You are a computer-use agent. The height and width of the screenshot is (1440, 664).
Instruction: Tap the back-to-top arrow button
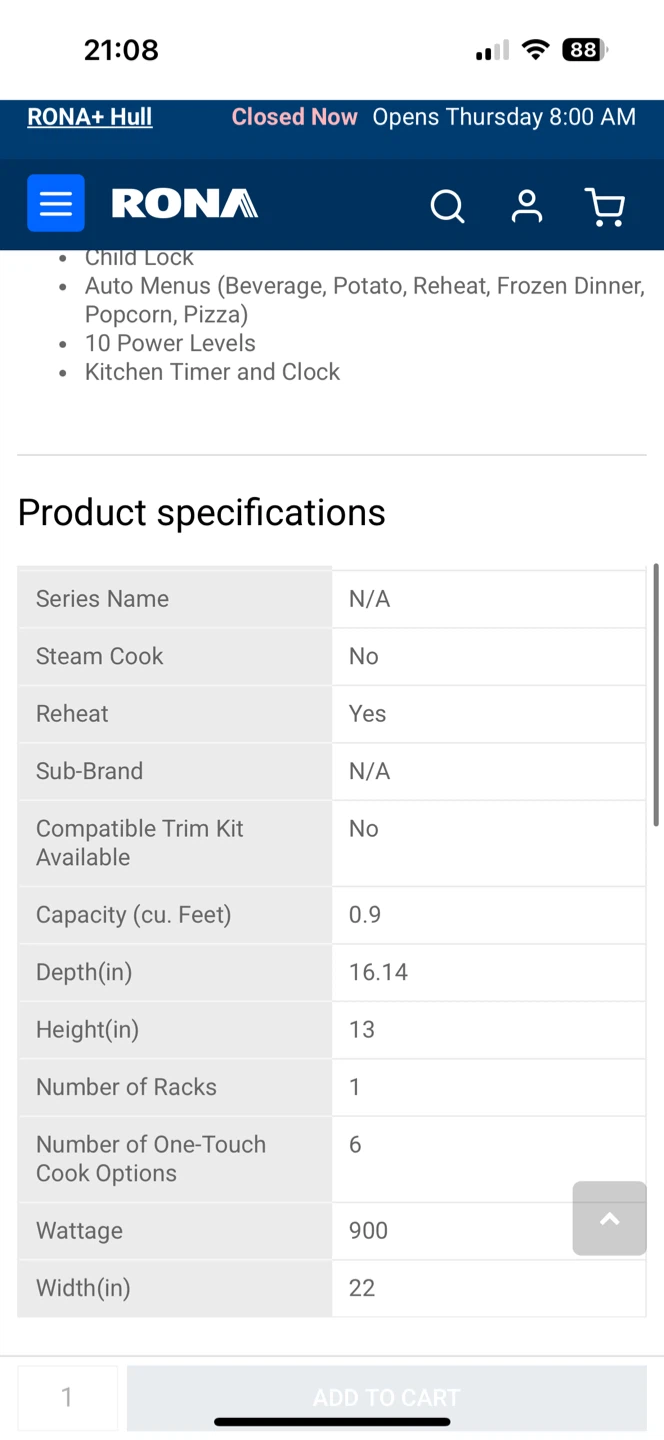coord(610,1218)
